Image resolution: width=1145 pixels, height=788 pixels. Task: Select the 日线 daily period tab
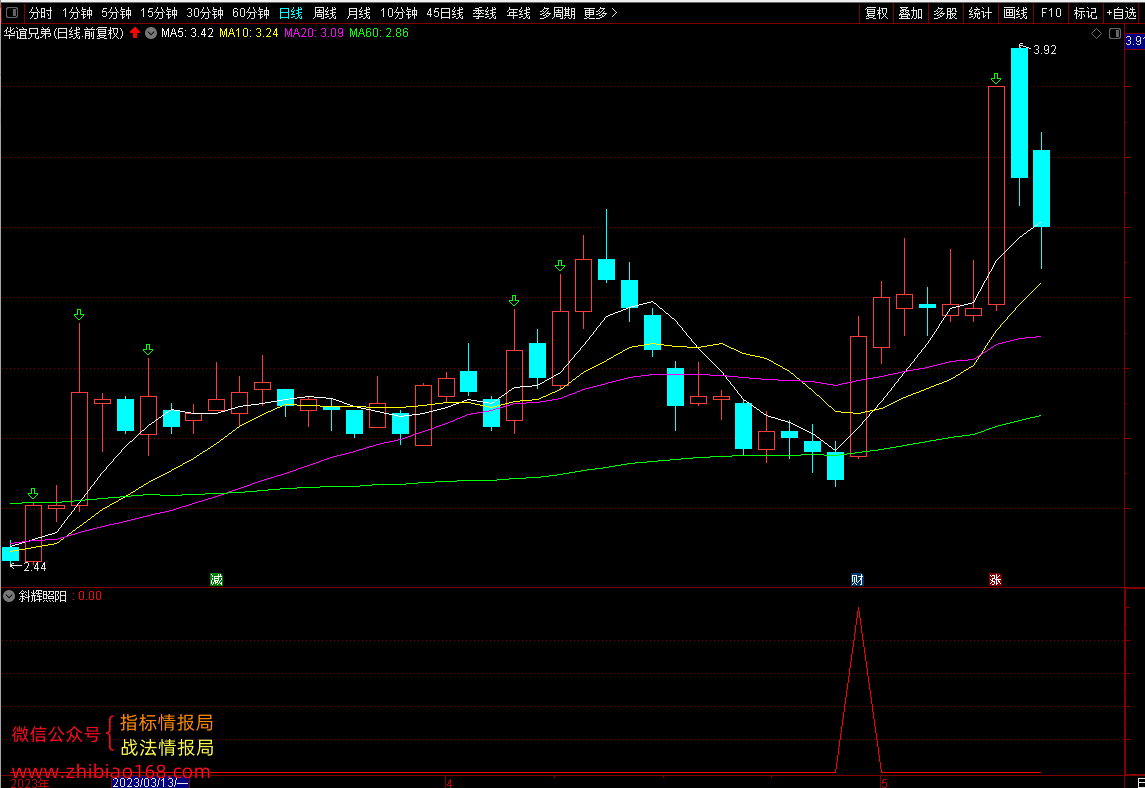(x=291, y=13)
